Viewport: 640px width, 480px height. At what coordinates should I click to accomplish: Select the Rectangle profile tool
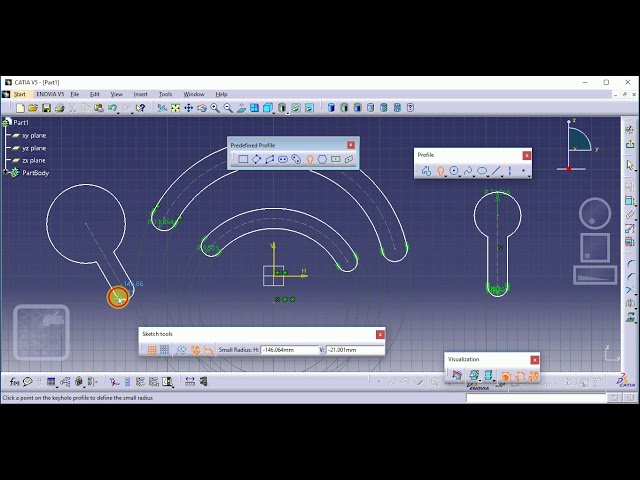click(x=243, y=159)
